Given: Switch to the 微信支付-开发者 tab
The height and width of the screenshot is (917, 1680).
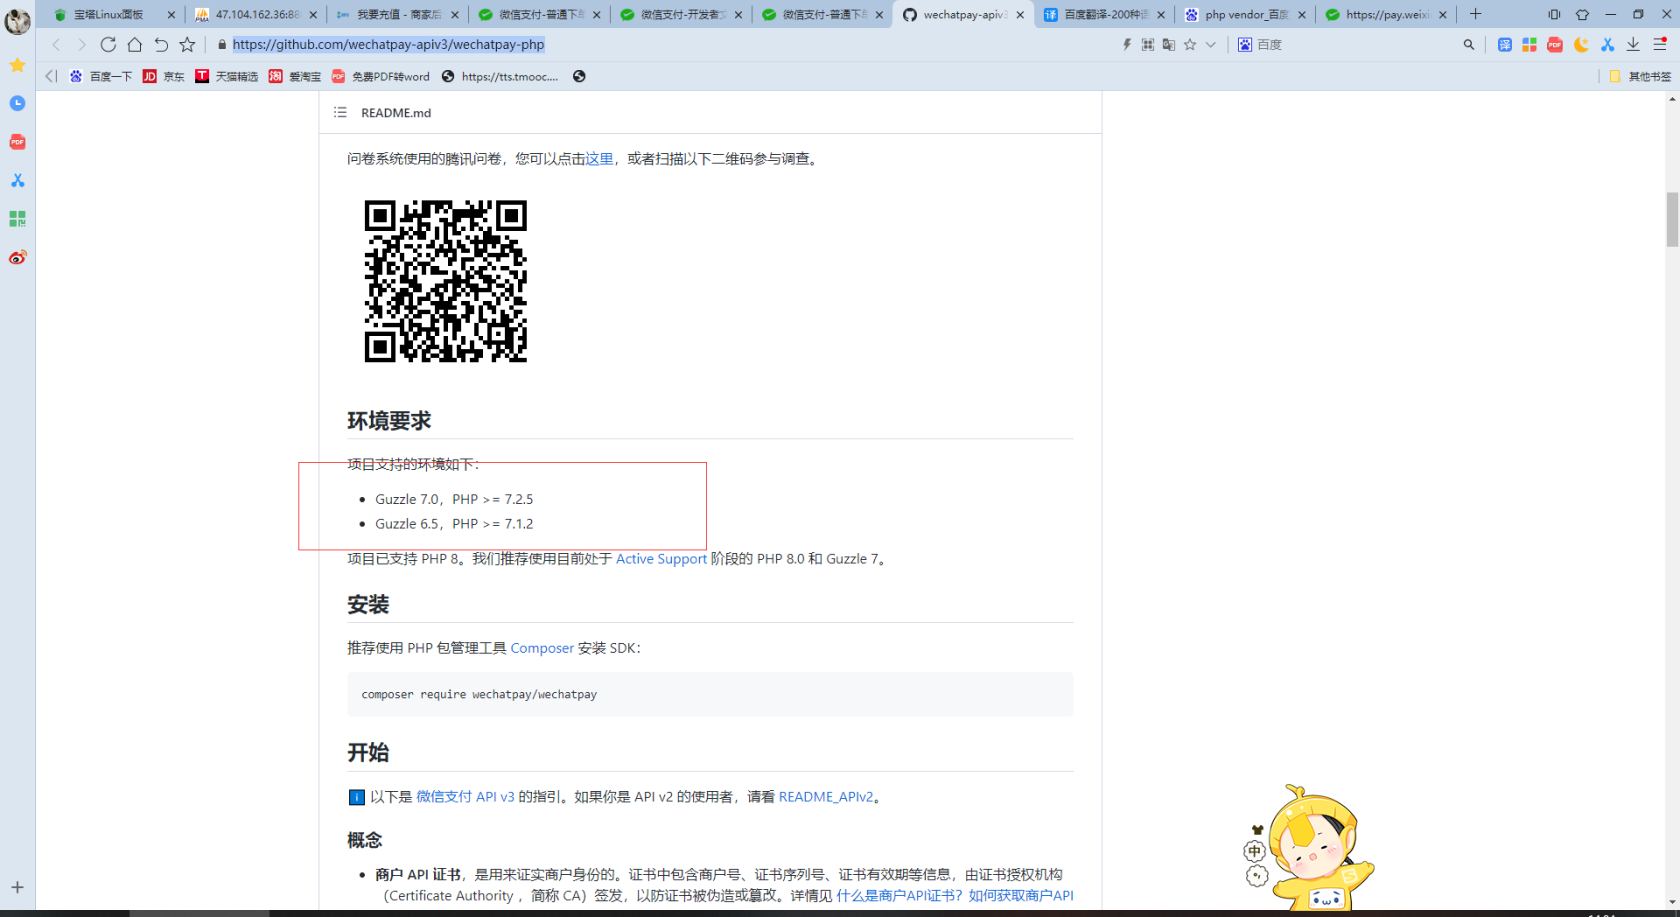Looking at the screenshot, I should pos(682,14).
